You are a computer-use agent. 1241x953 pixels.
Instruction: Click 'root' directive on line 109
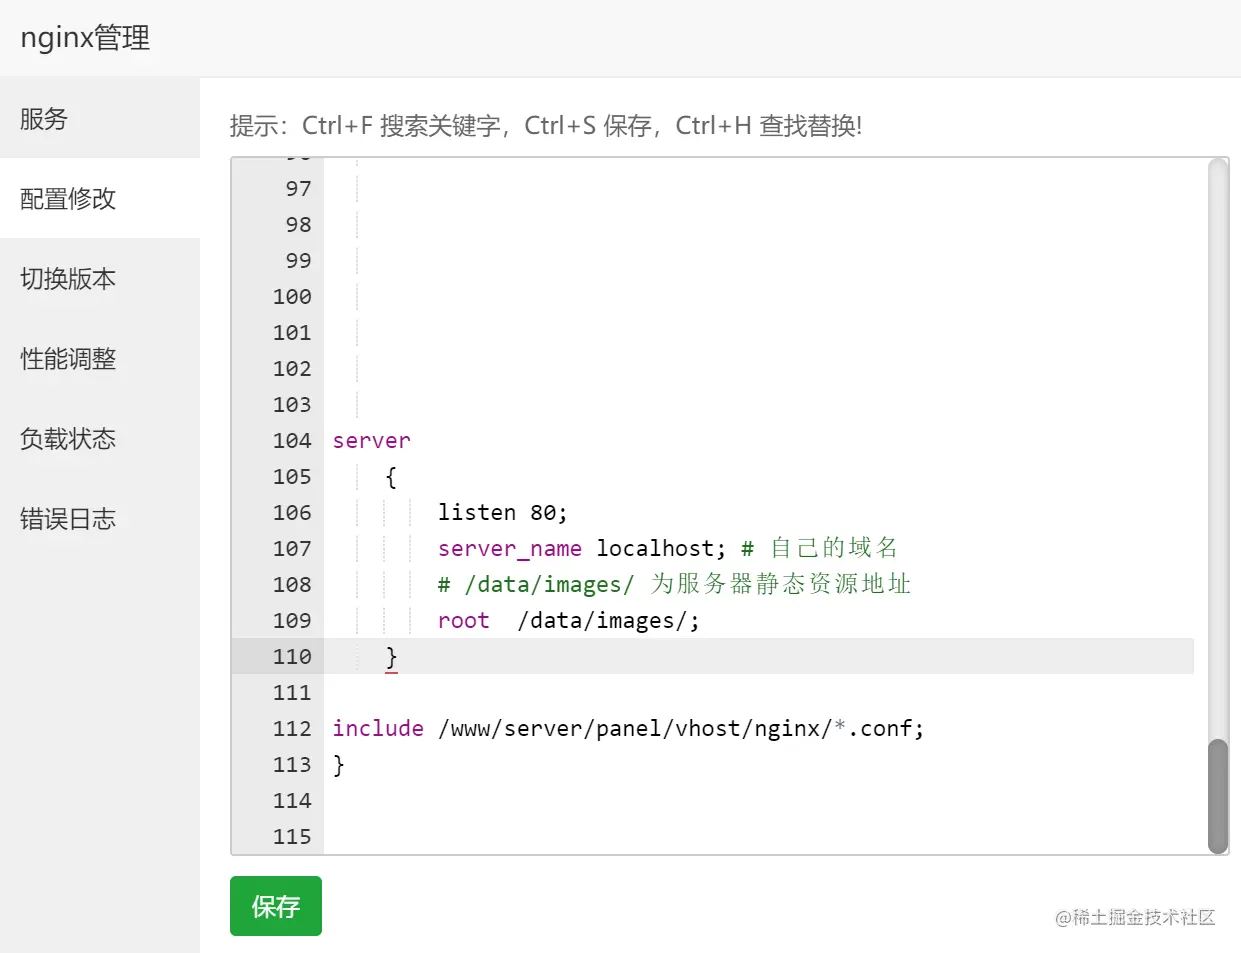pyautogui.click(x=463, y=620)
